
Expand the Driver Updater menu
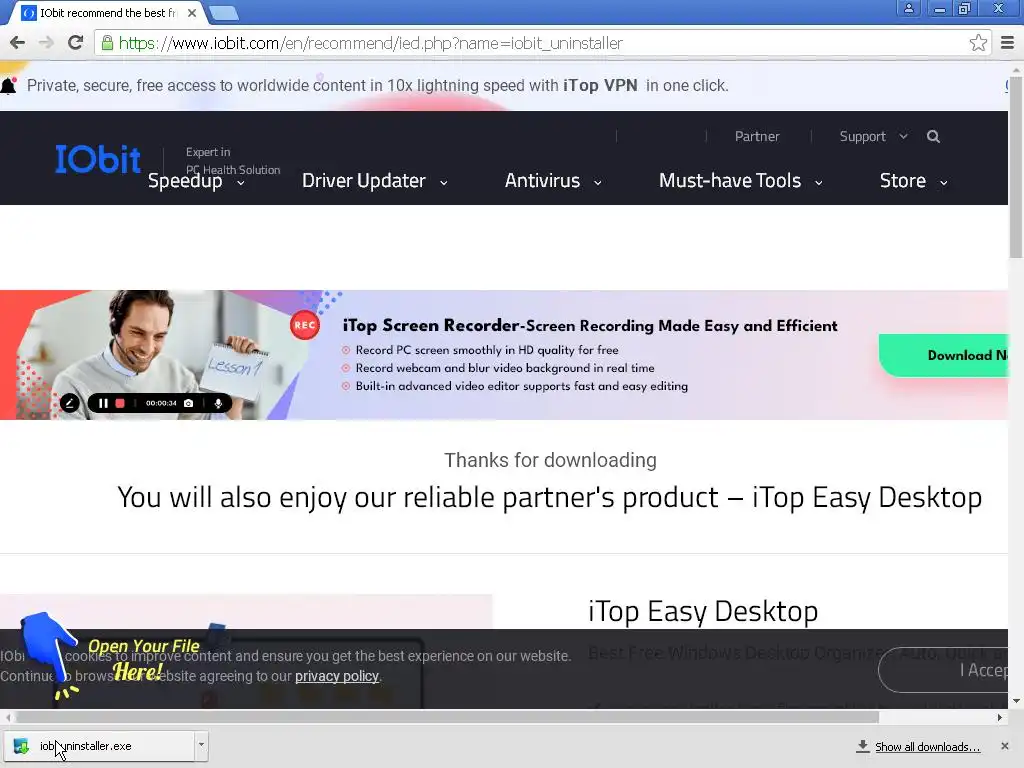(375, 181)
